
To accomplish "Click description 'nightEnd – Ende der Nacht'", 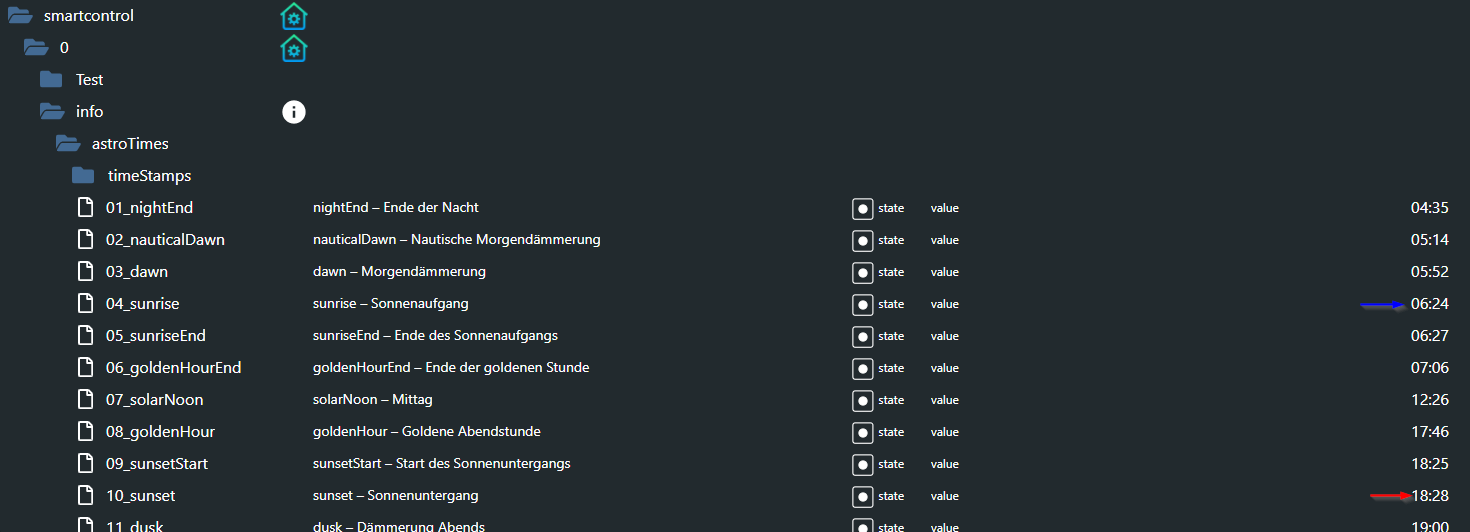I will (x=396, y=208).
